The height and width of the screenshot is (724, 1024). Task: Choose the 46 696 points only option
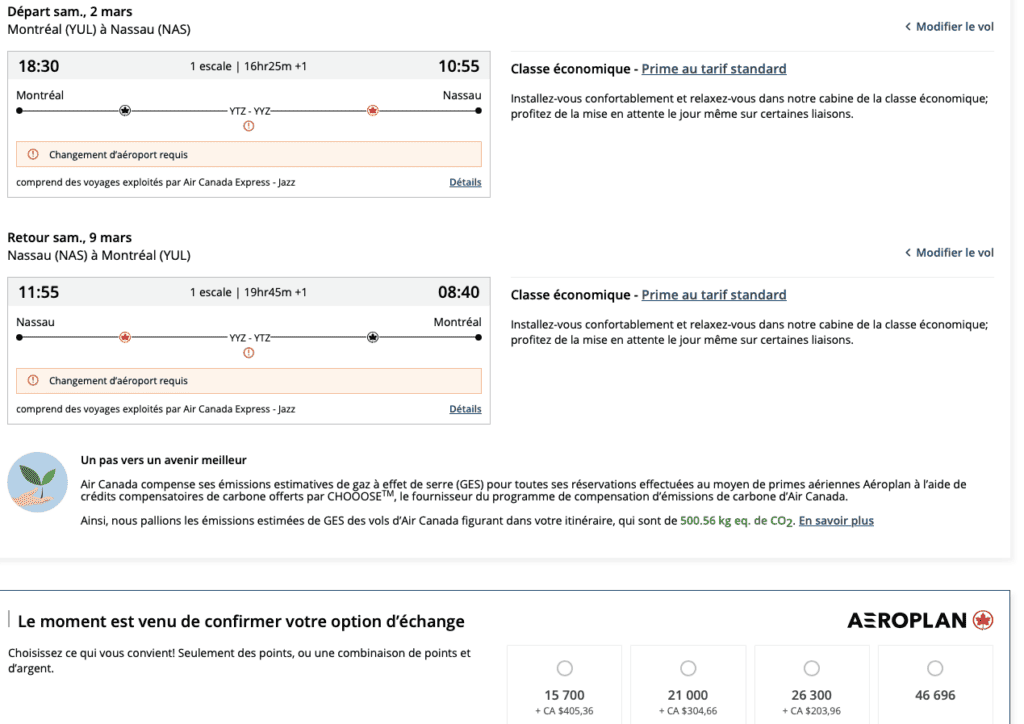pos(935,668)
